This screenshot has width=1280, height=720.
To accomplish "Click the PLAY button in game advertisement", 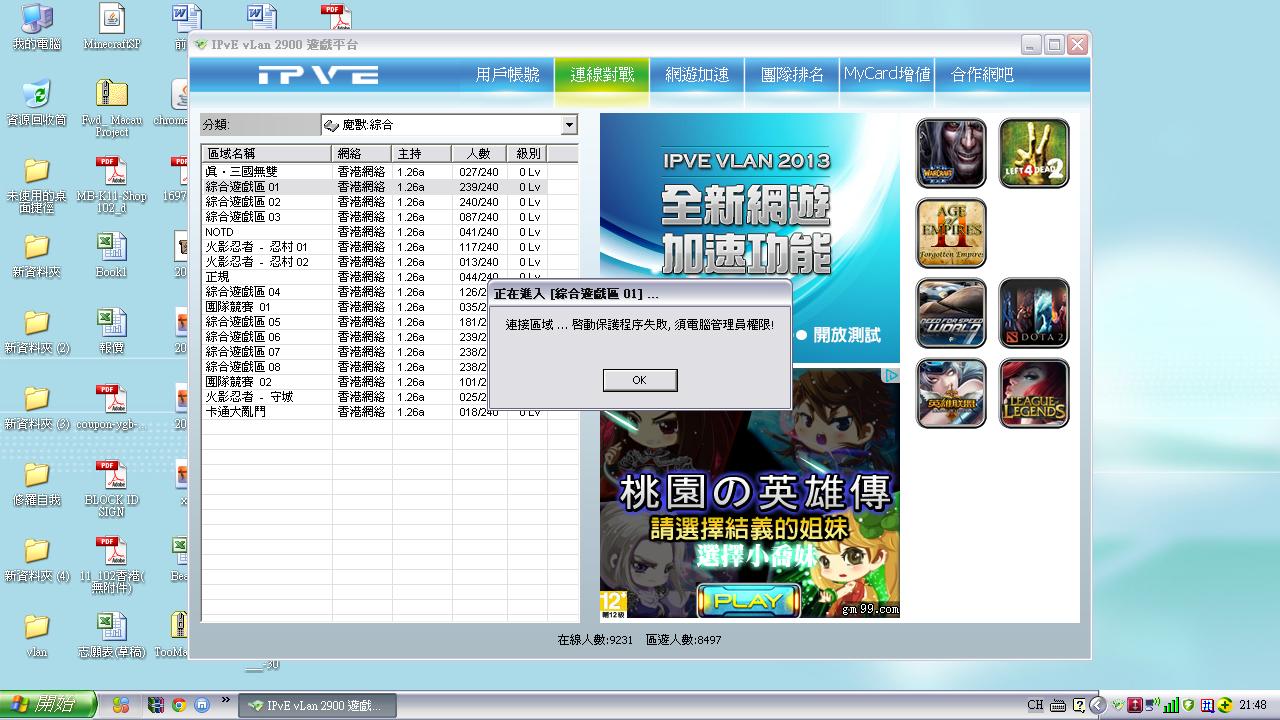I will [x=748, y=600].
